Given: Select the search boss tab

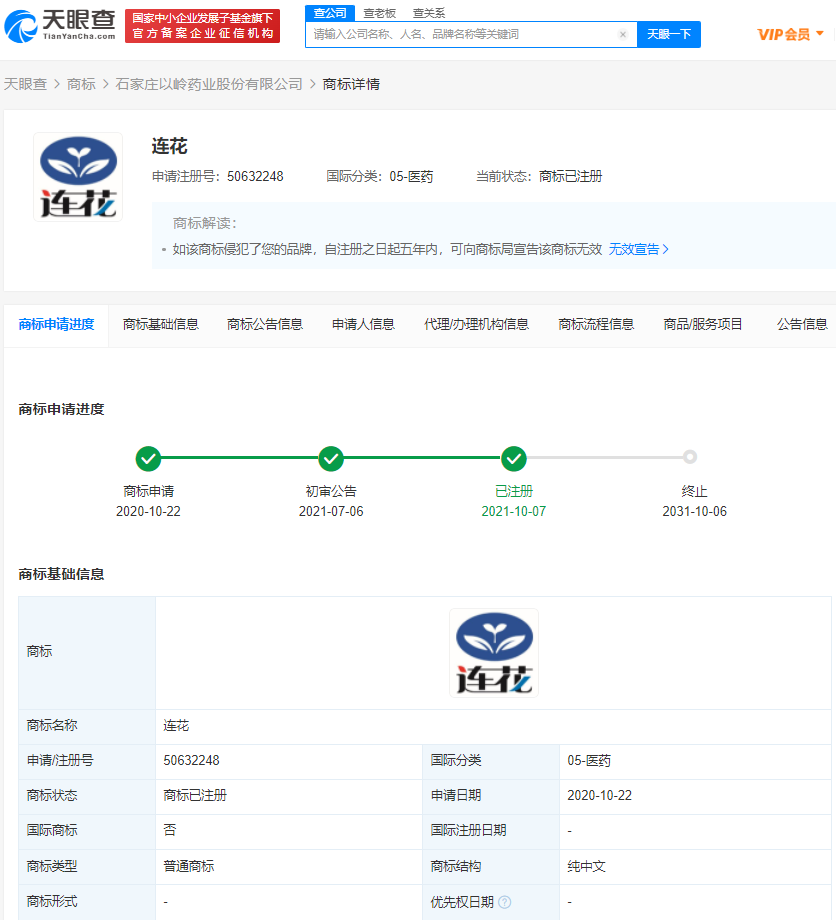Looking at the screenshot, I should pyautogui.click(x=379, y=13).
